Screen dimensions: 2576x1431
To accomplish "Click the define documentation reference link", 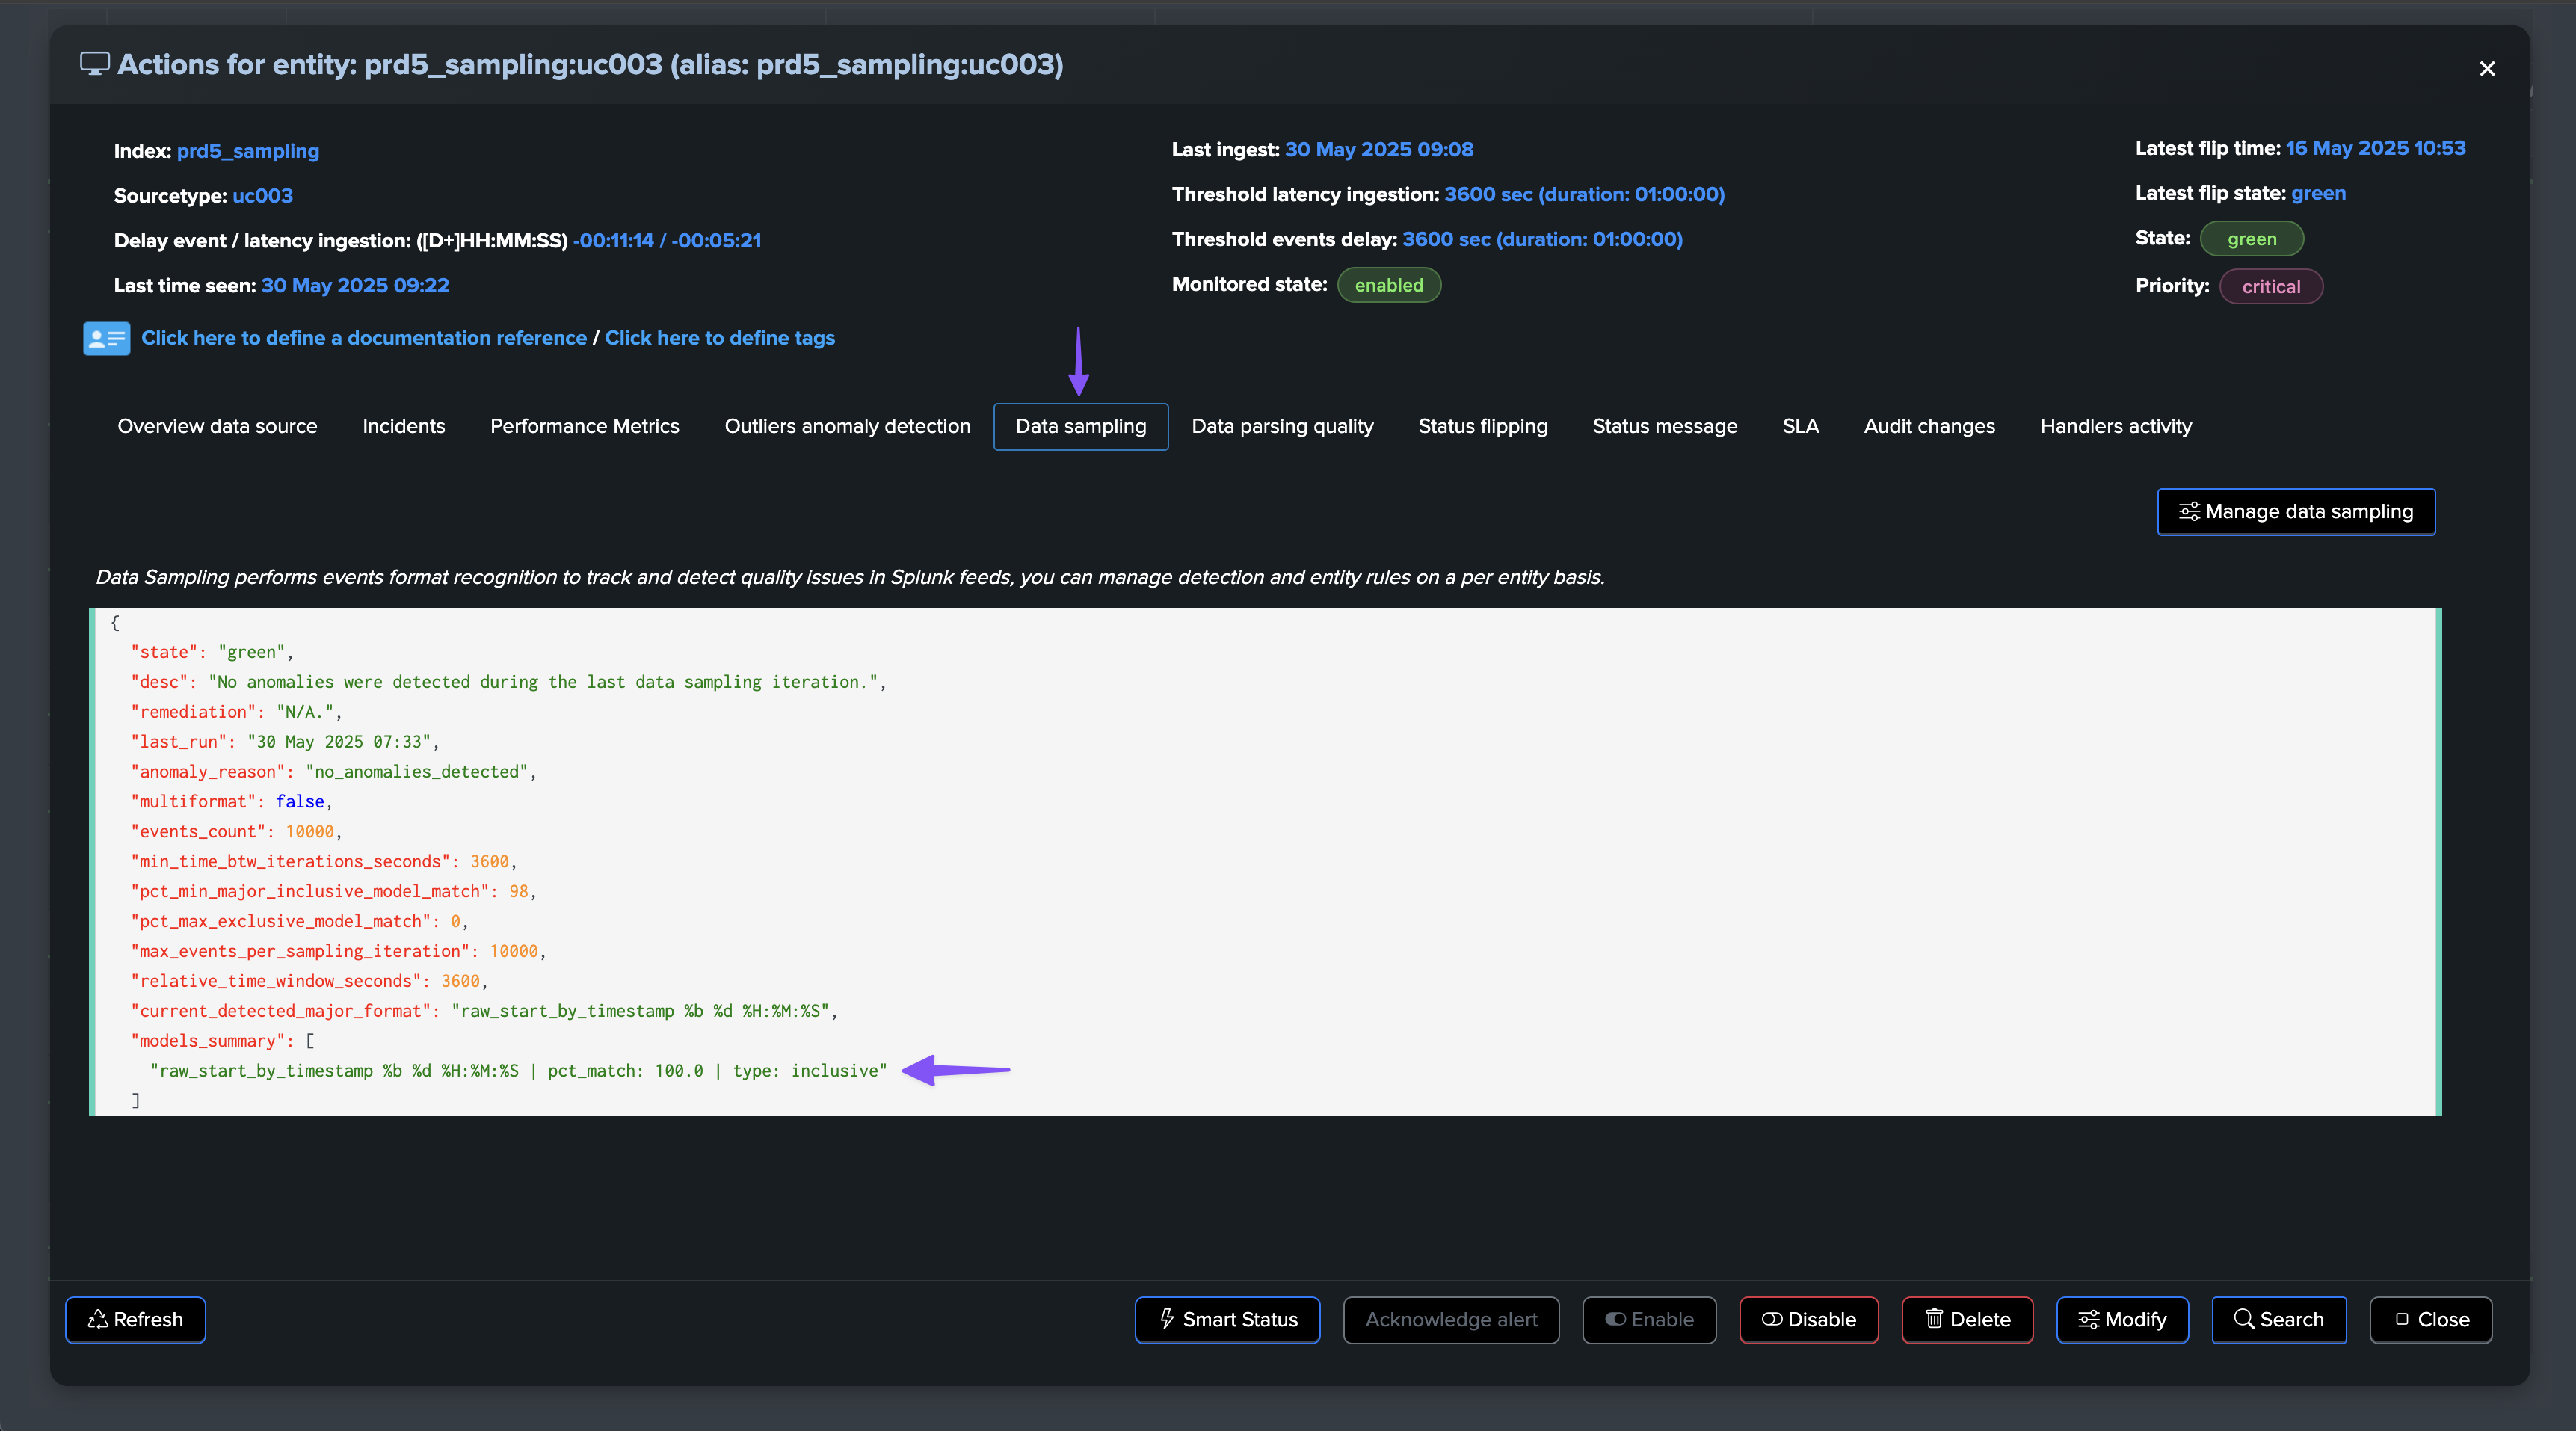I will coord(364,338).
